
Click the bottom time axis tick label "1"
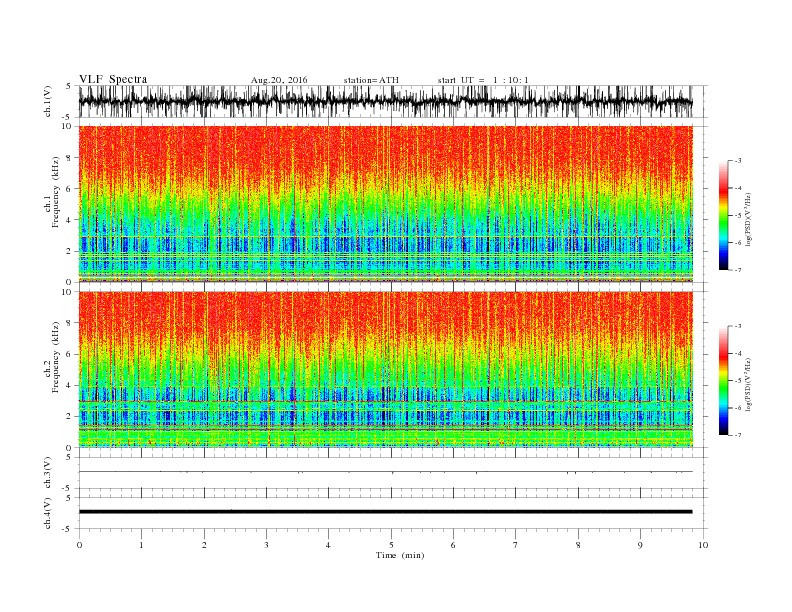141,545
